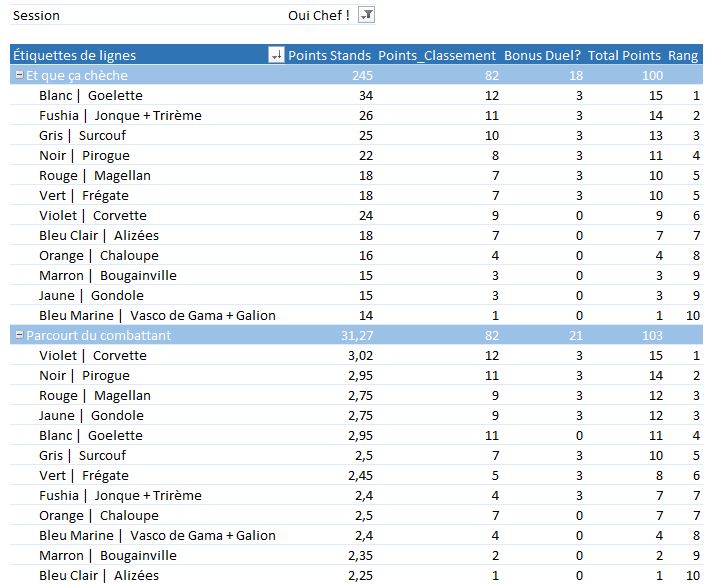Collapse the Parcourt du combattant group
The height and width of the screenshot is (584, 715).
click(x=18, y=336)
